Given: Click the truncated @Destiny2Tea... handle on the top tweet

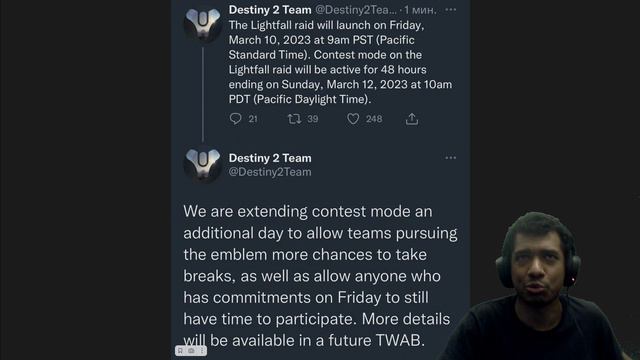Looking at the screenshot, I should coord(356,10).
